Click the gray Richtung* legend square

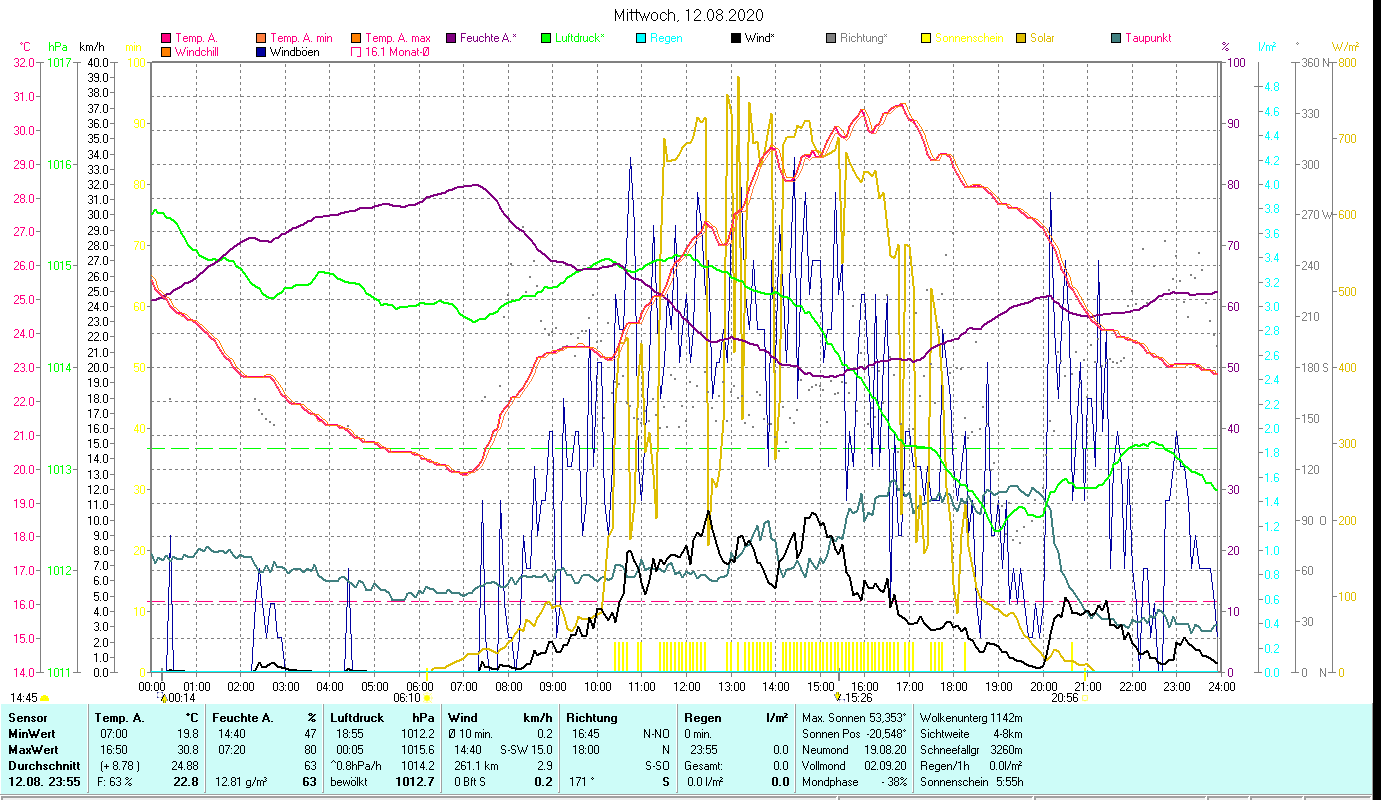tap(830, 38)
